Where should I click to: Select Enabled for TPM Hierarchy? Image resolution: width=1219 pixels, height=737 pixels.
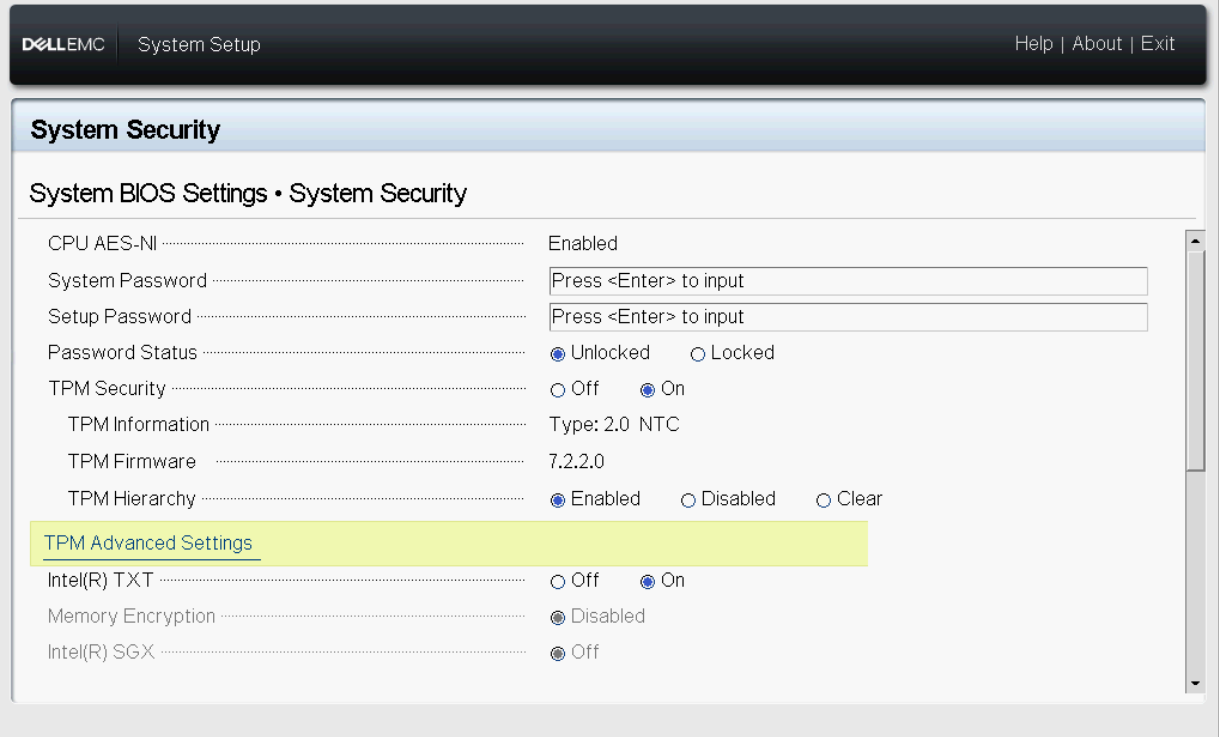(x=558, y=500)
